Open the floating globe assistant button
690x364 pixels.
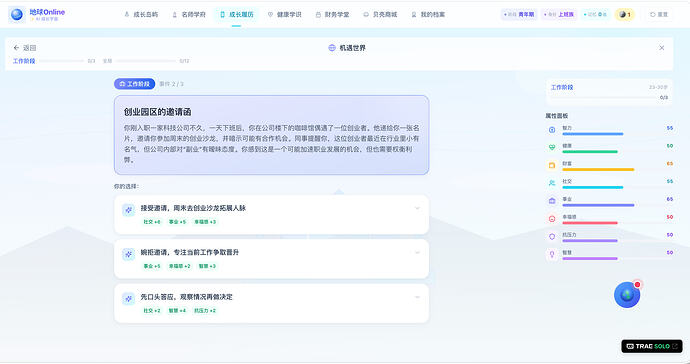[627, 294]
